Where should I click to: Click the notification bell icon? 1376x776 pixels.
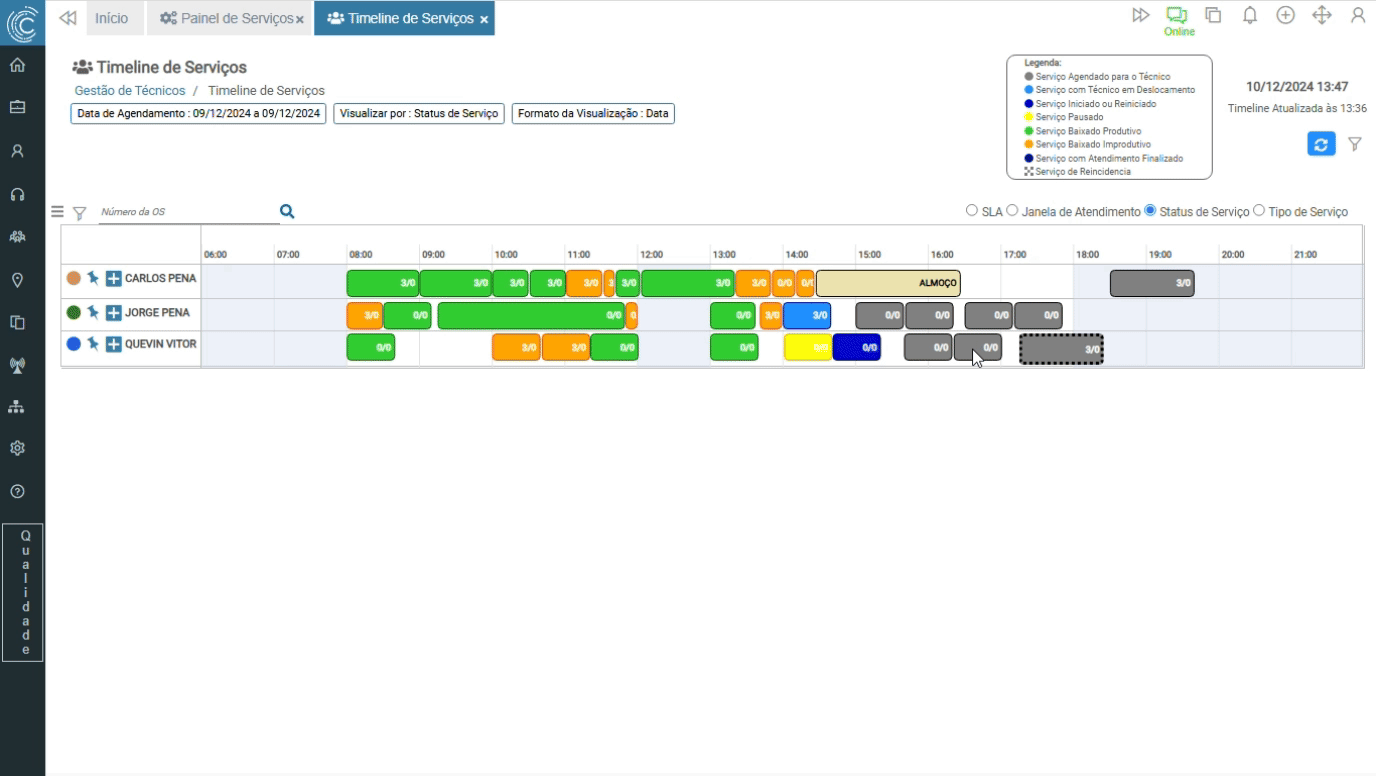click(1250, 15)
